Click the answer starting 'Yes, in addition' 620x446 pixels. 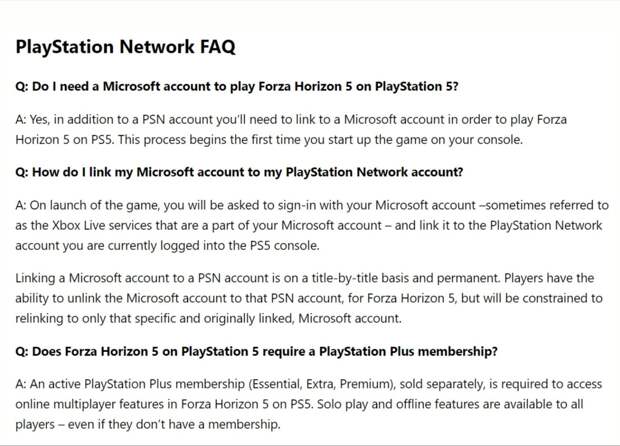coord(291,129)
